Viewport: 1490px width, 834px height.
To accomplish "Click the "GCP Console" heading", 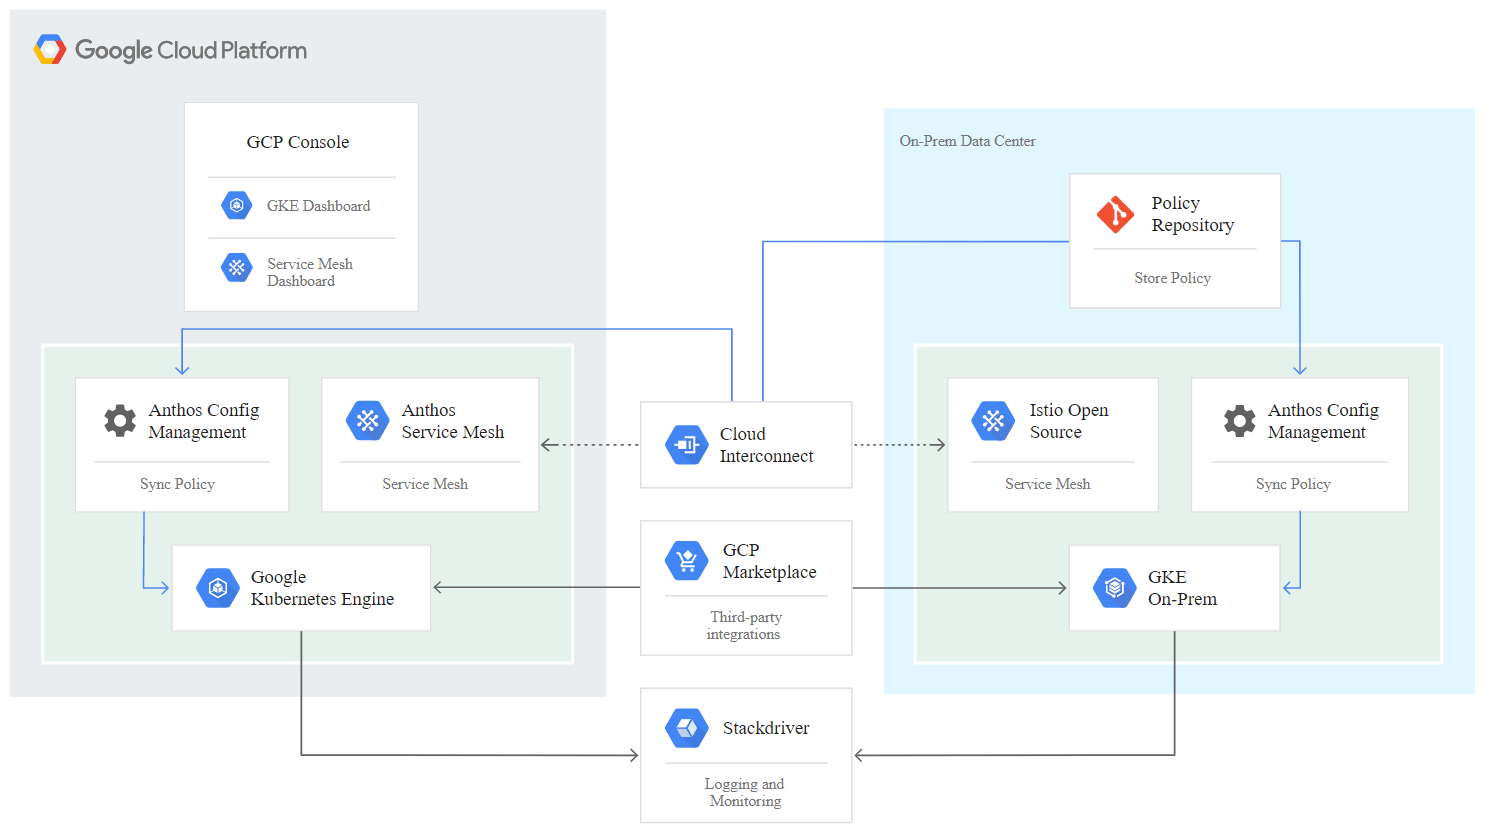I will pyautogui.click(x=298, y=142).
